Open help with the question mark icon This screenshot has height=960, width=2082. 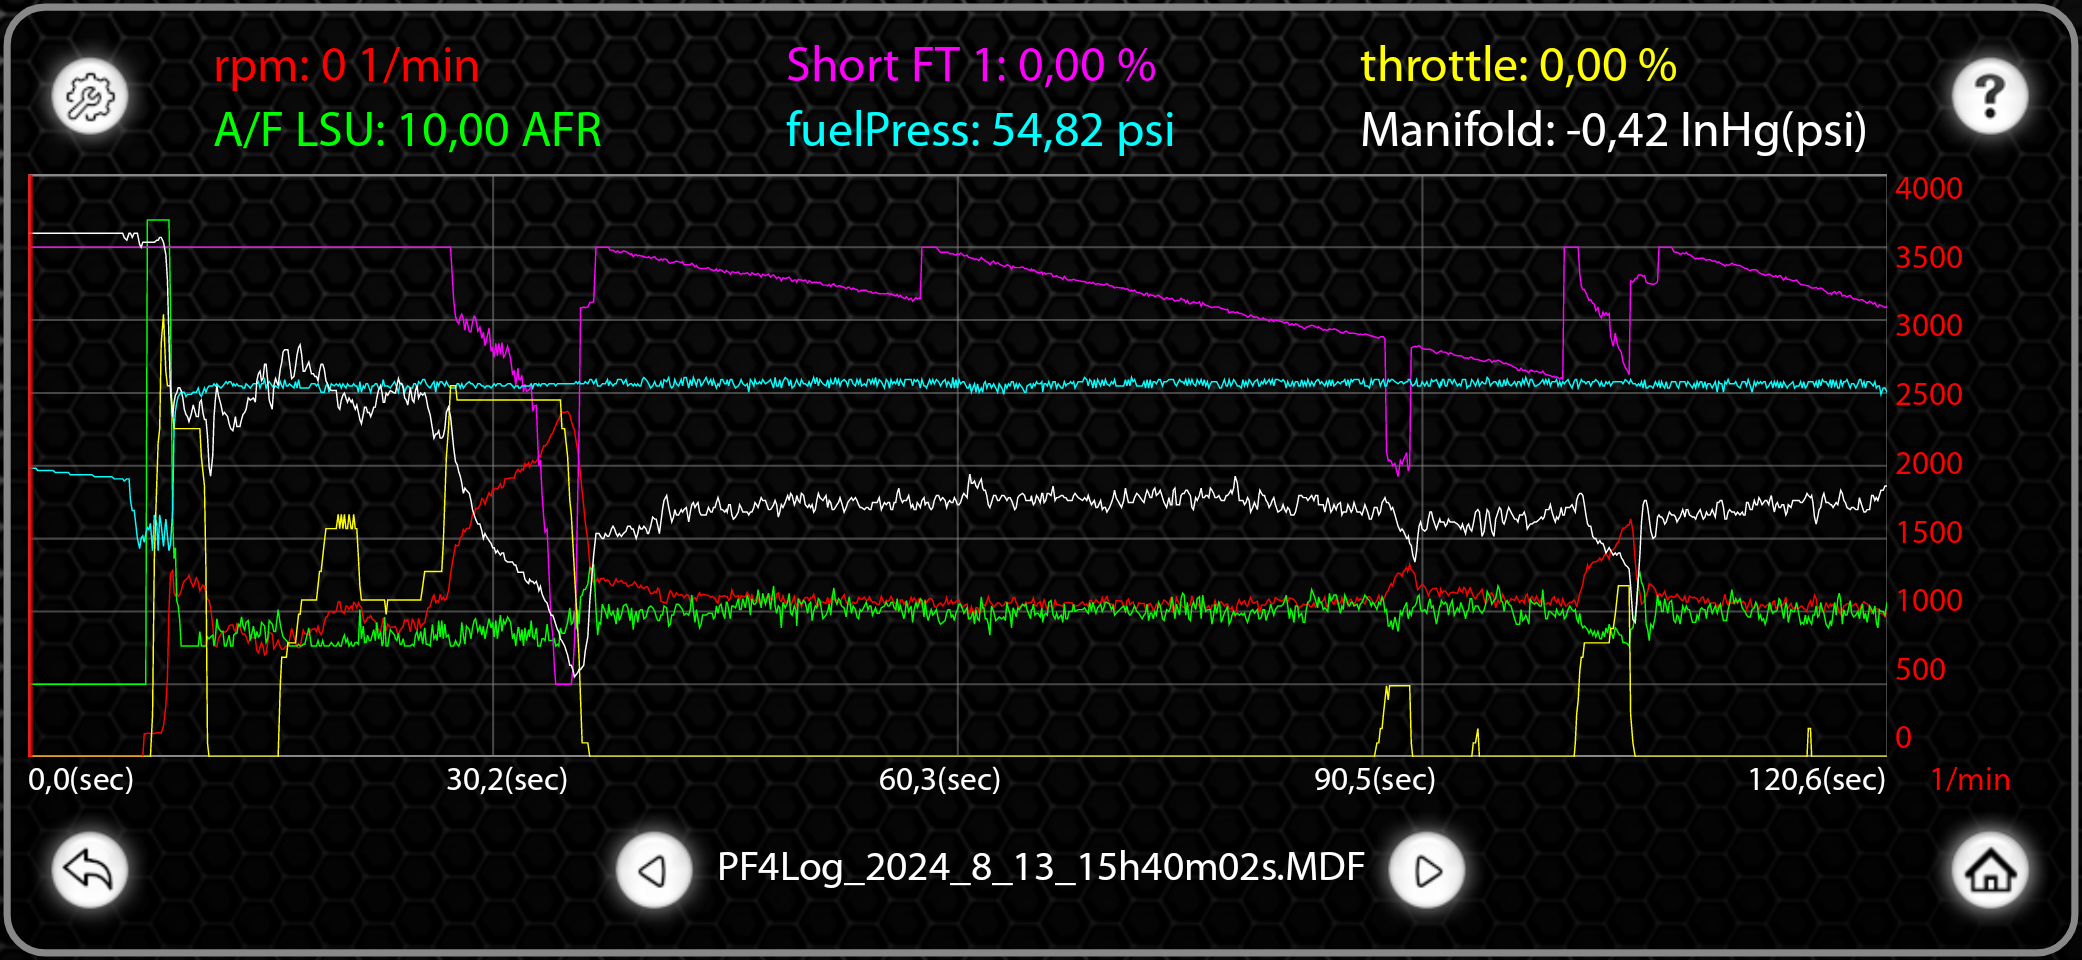pyautogui.click(x=1990, y=97)
